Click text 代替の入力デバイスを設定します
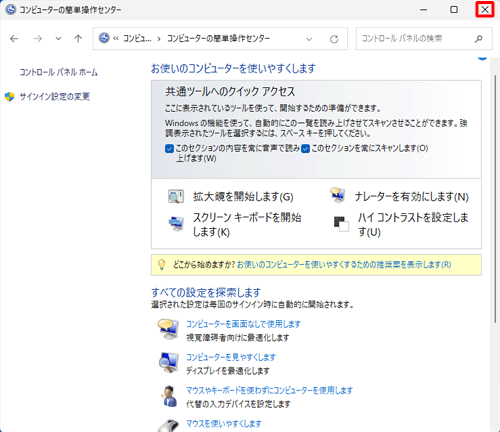Image resolution: width=500 pixels, height=432 pixels. (x=238, y=404)
